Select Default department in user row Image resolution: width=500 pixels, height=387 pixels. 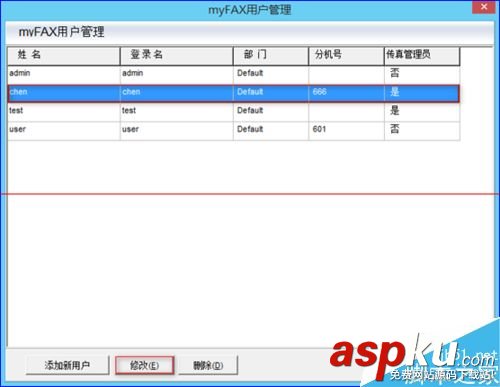click(x=271, y=130)
